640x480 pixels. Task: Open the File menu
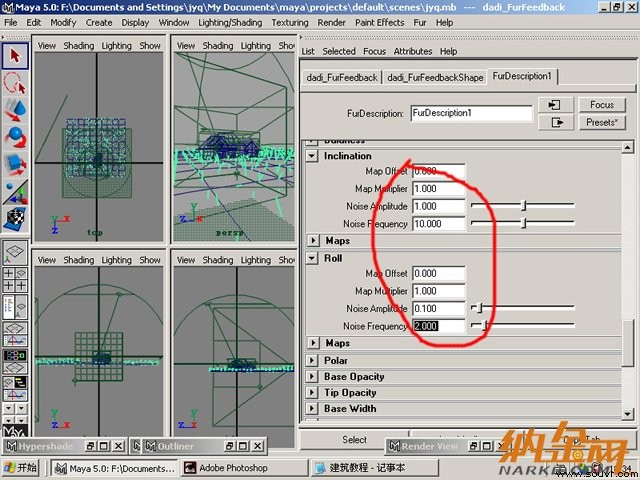pos(11,22)
